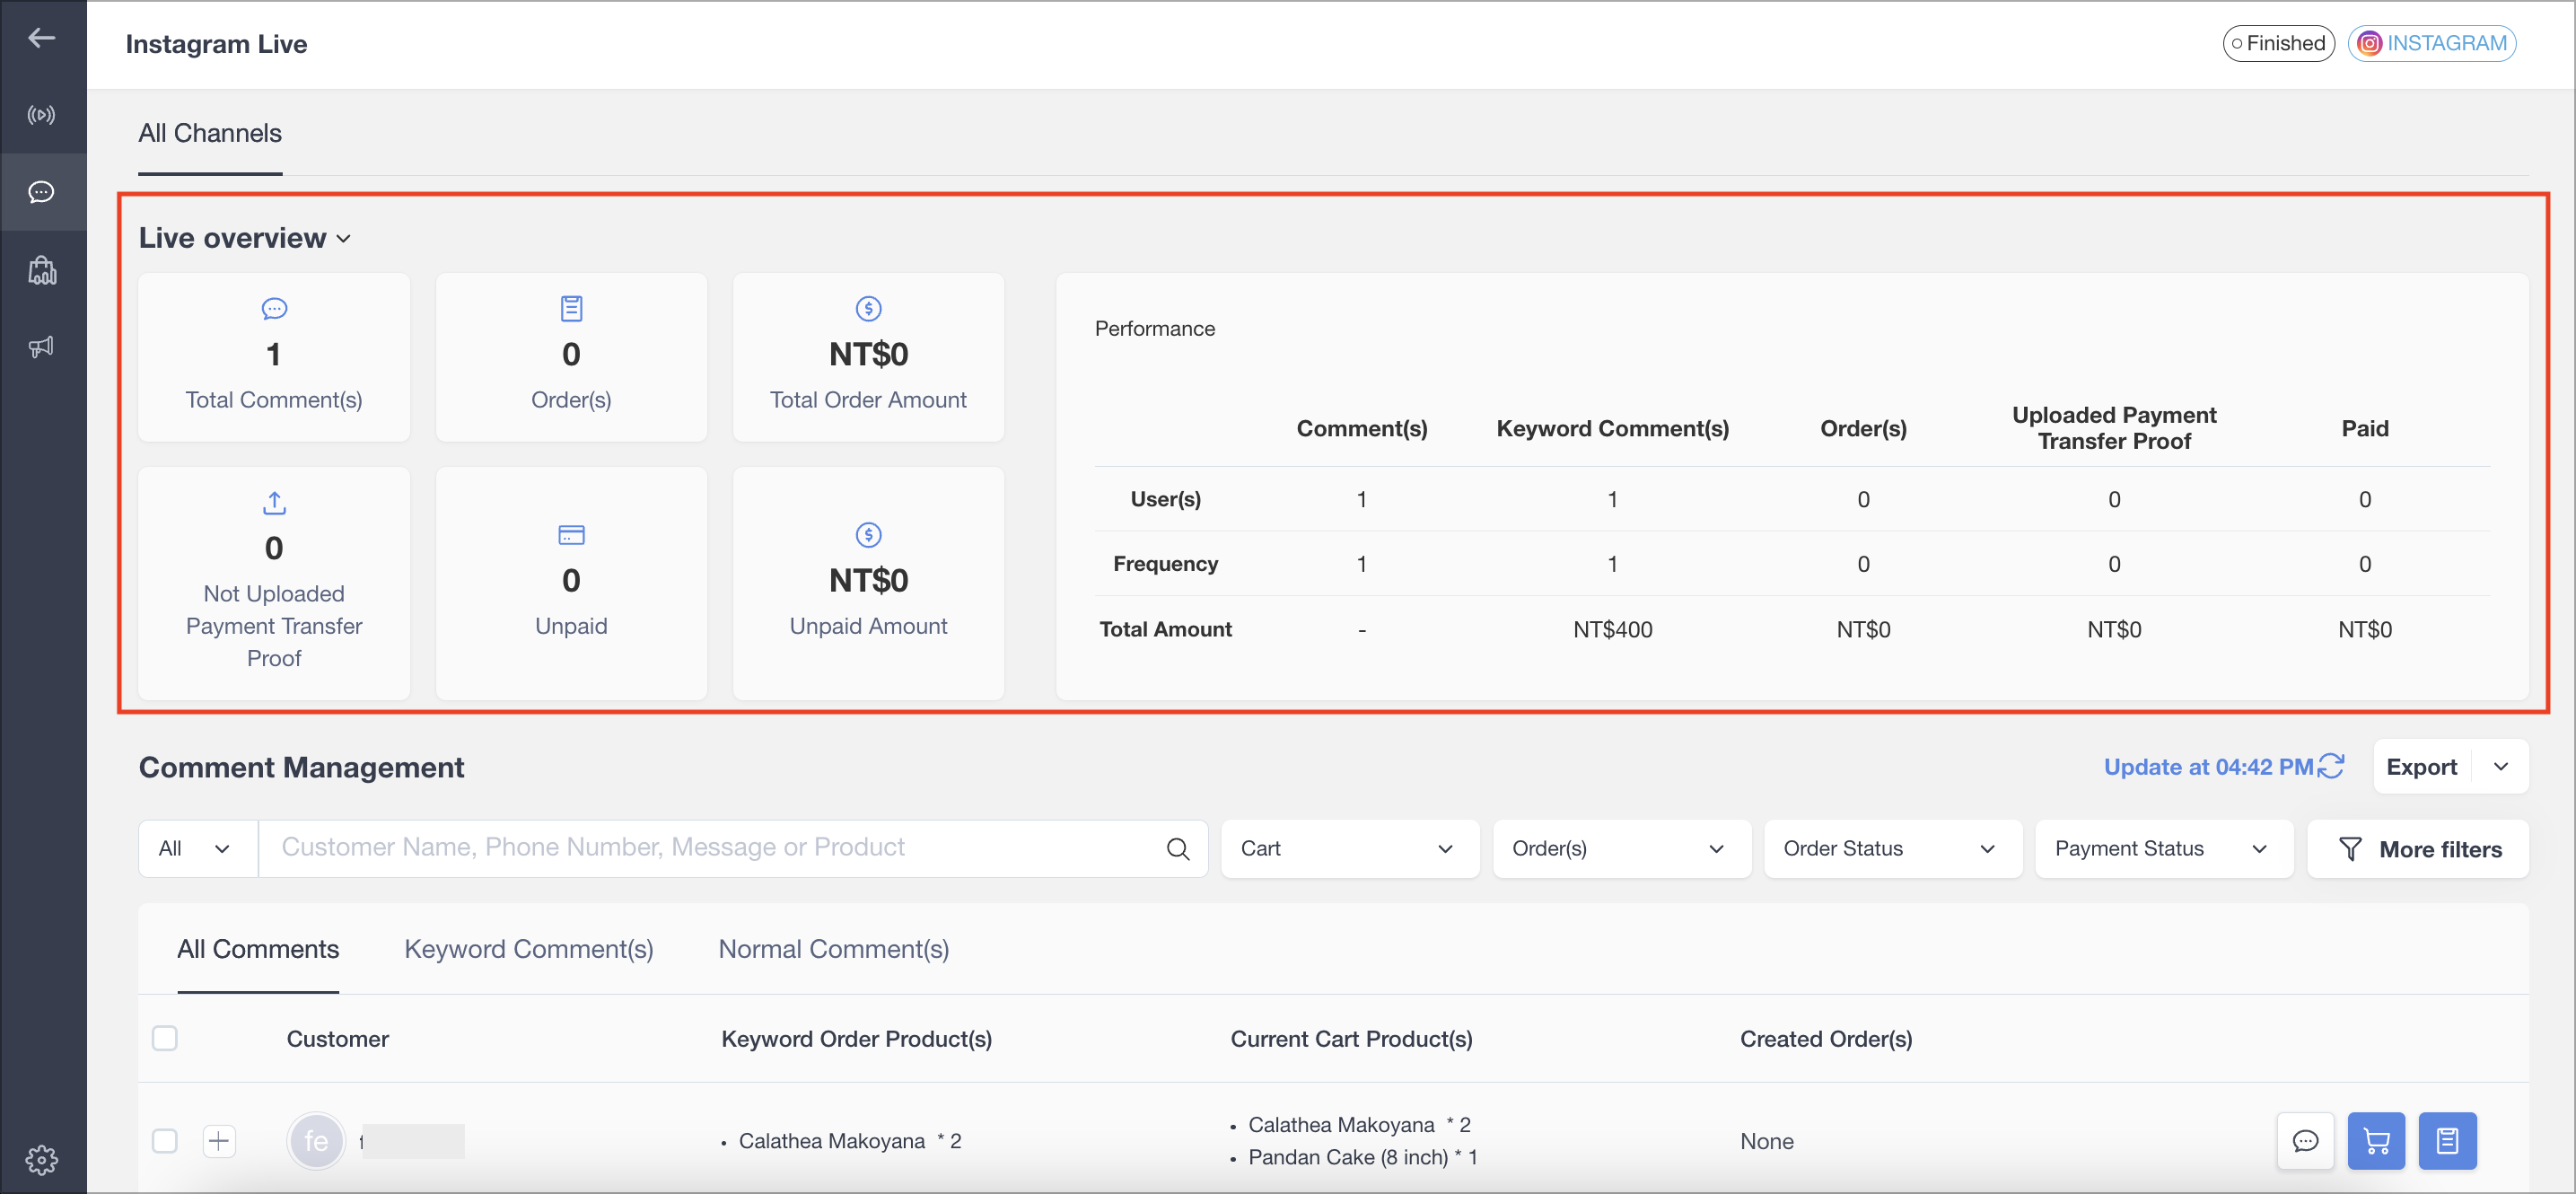Image resolution: width=2576 pixels, height=1194 pixels.
Task: Click the 'Keyword Order Product(s)' column header
Action: pos(856,1039)
